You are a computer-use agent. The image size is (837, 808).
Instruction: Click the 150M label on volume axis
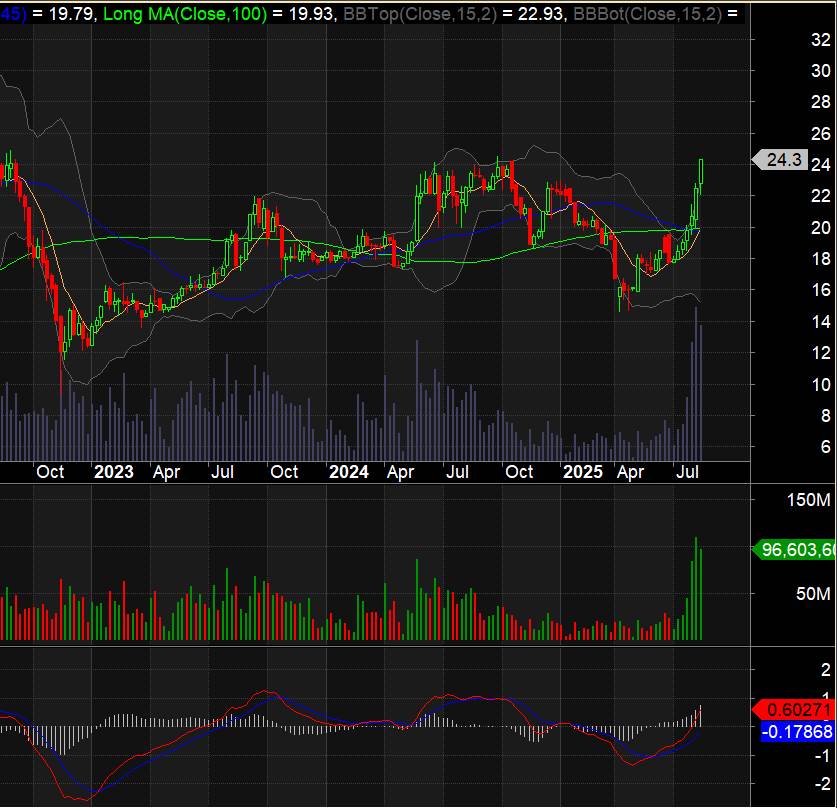(x=807, y=500)
